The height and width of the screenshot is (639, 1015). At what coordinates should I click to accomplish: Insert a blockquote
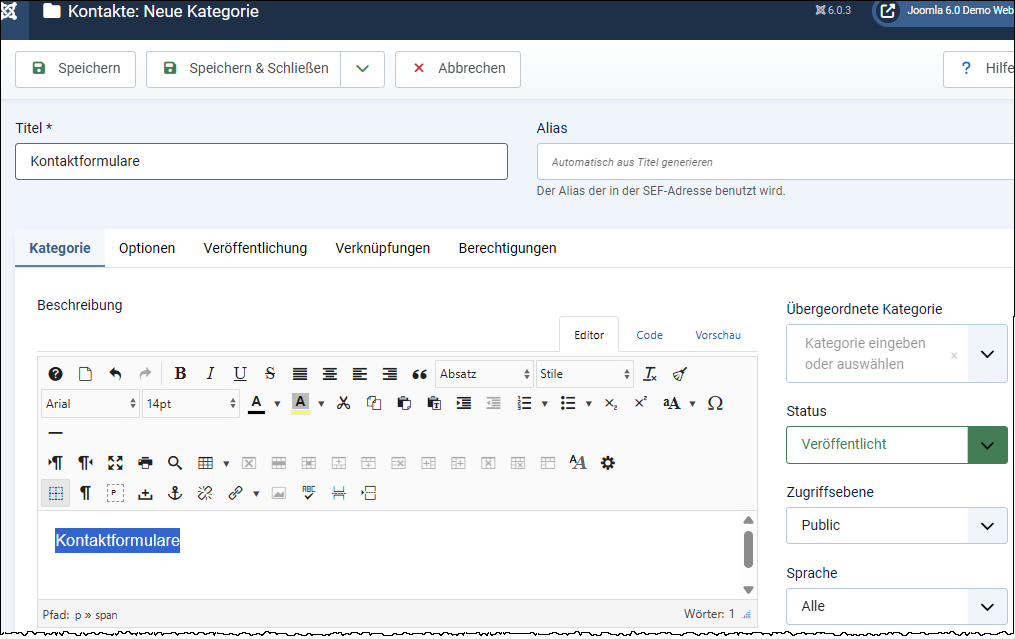pos(420,374)
